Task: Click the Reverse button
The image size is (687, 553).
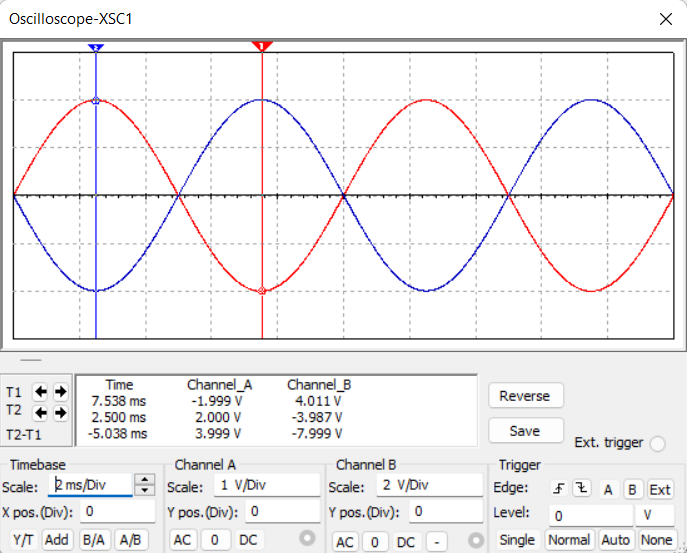Action: (525, 396)
